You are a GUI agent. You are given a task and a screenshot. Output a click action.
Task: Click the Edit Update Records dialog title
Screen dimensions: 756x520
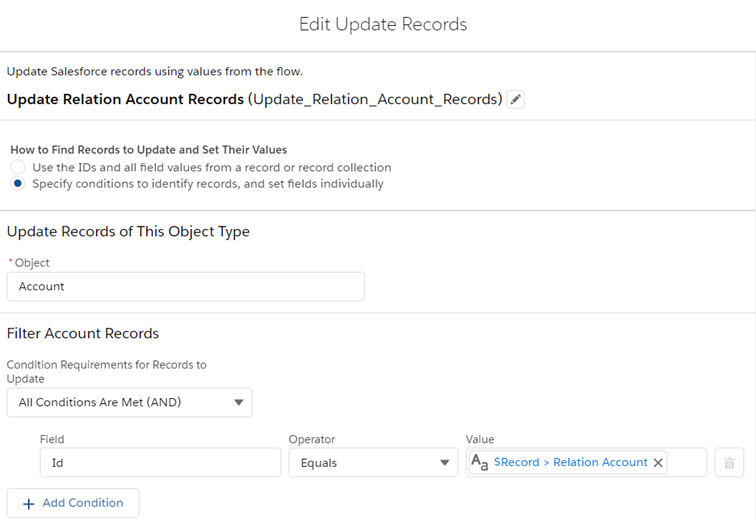tap(383, 24)
